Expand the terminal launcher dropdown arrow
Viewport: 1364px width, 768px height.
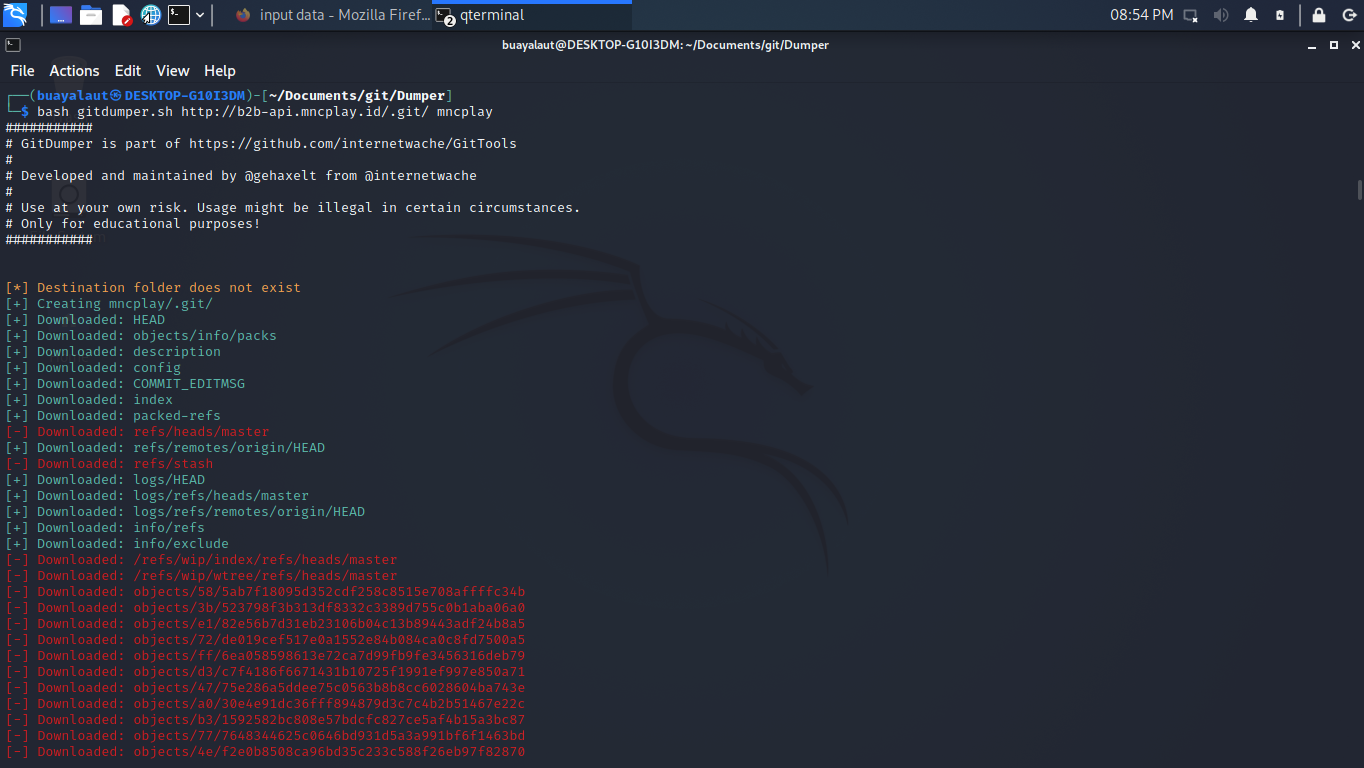click(x=201, y=15)
